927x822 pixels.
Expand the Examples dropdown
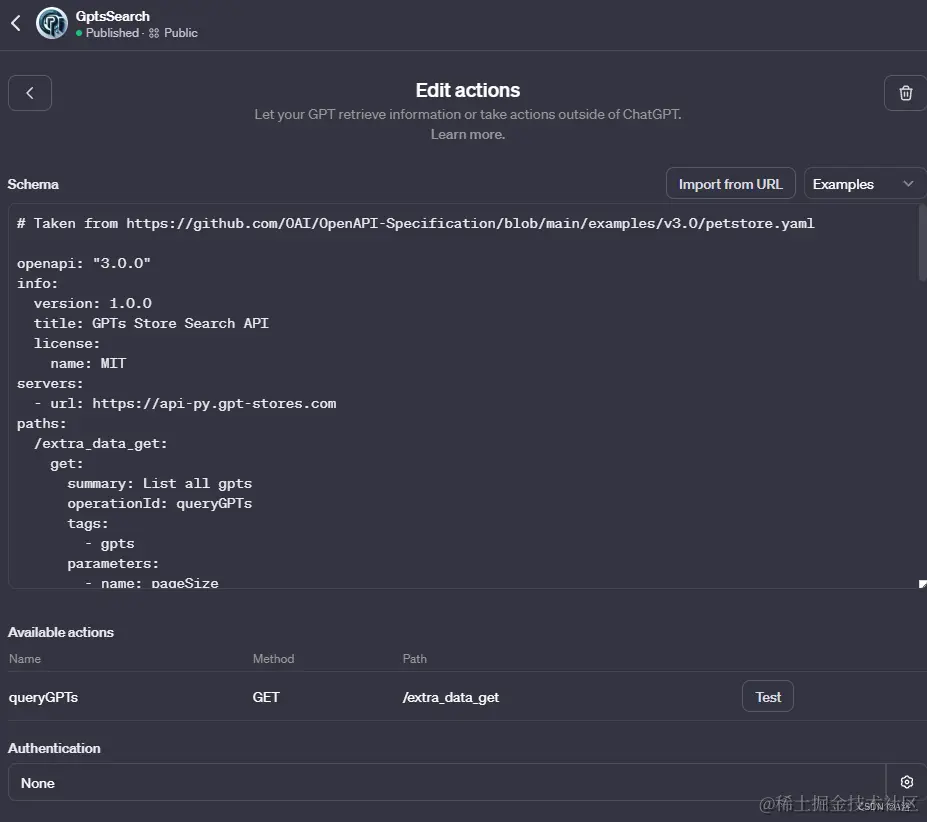pyautogui.click(x=865, y=184)
